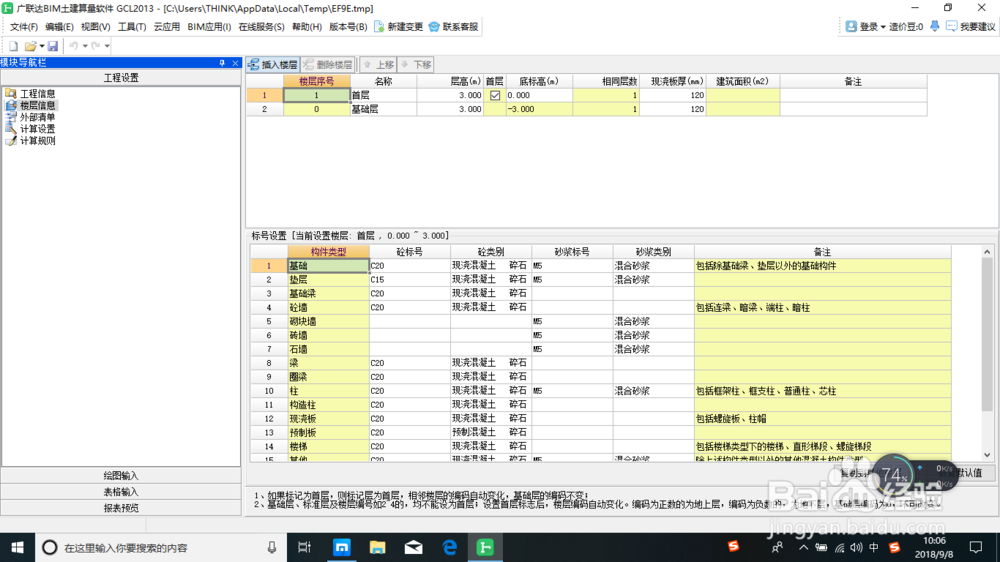This screenshot has width=1000, height=562.
Task: Open Mail app from taskbar
Action: coord(413,547)
